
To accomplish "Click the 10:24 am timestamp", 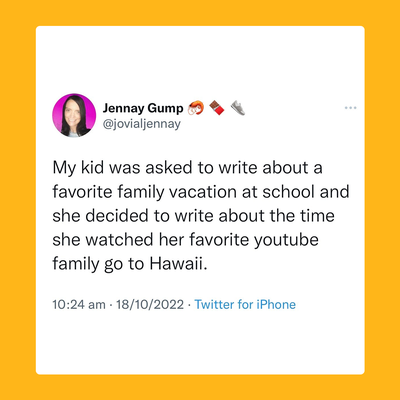I will coord(79,304).
